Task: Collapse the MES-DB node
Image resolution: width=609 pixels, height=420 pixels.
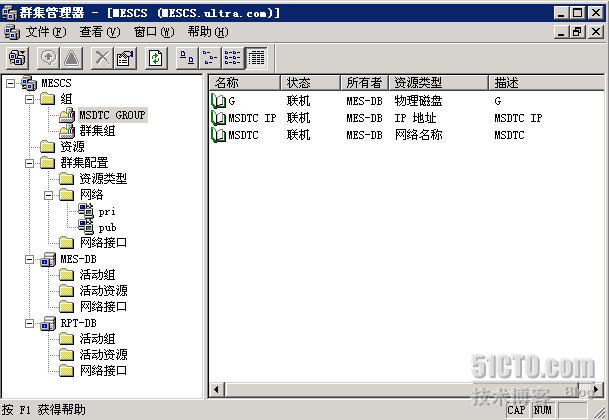Action: coord(30,259)
